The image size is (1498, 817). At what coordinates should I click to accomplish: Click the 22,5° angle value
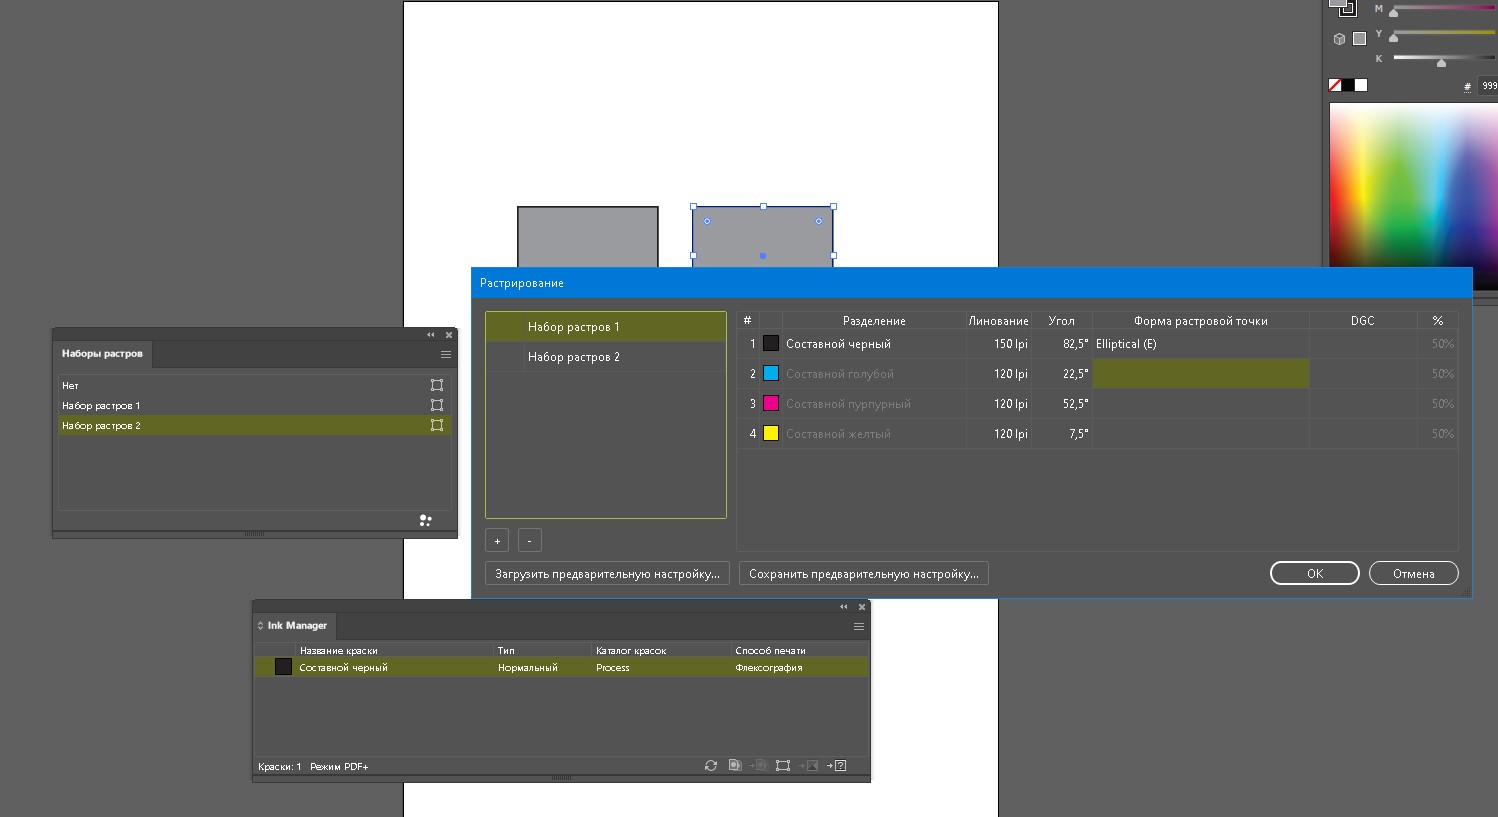point(1076,374)
